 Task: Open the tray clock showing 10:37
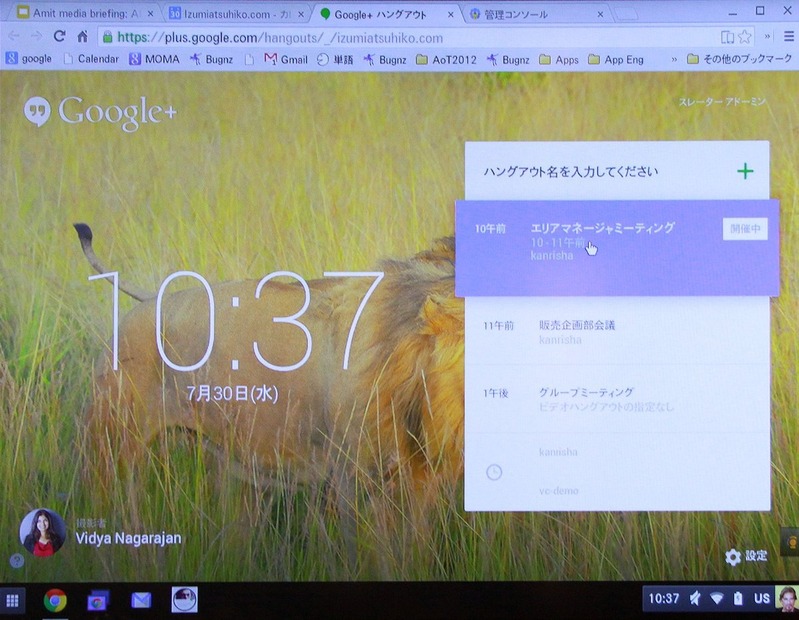tap(664, 599)
